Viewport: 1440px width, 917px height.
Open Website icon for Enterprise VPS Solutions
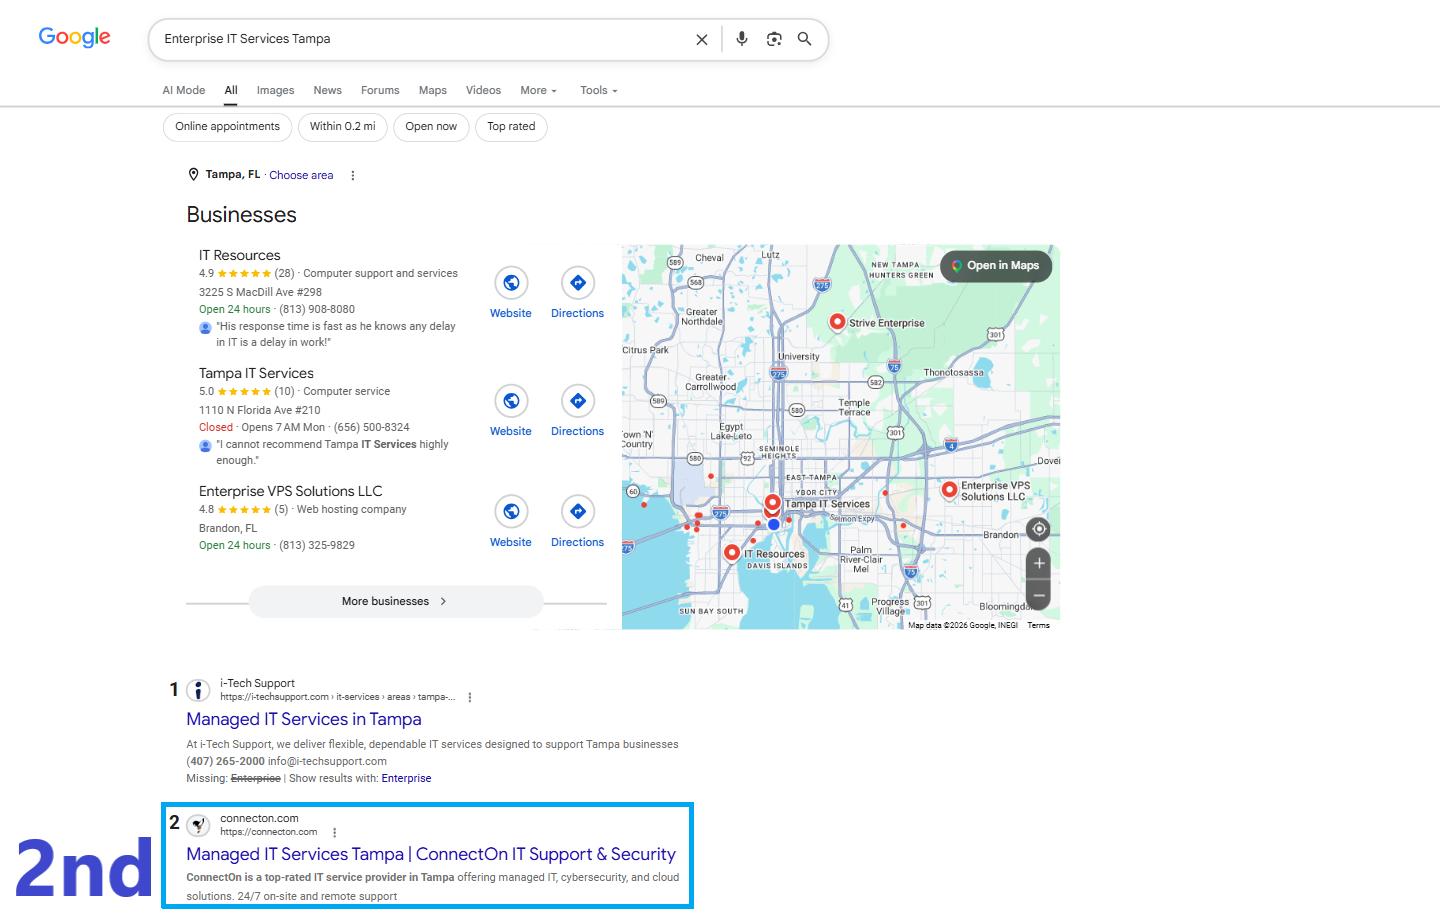[511, 512]
